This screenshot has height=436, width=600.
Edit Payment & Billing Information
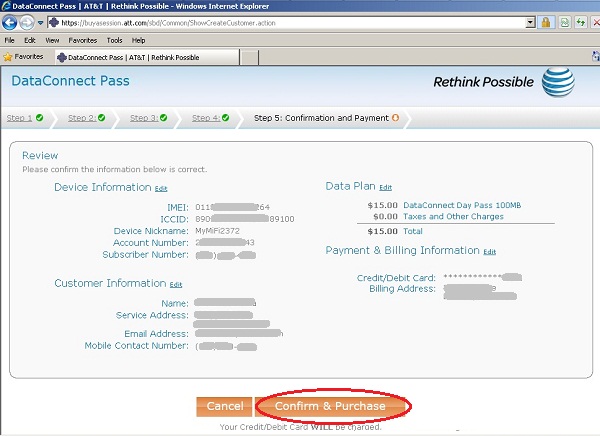coord(489,251)
